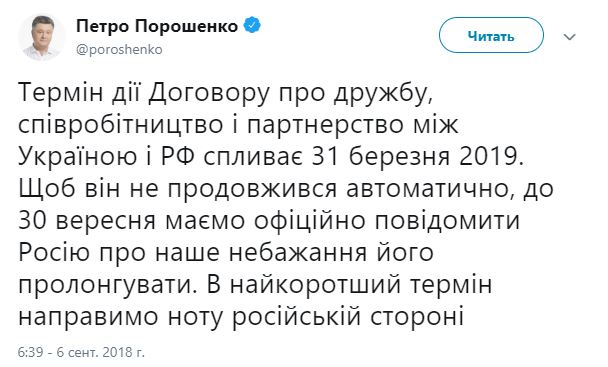Open Petro Poroshenko's profile avatar photo

click(x=41, y=38)
